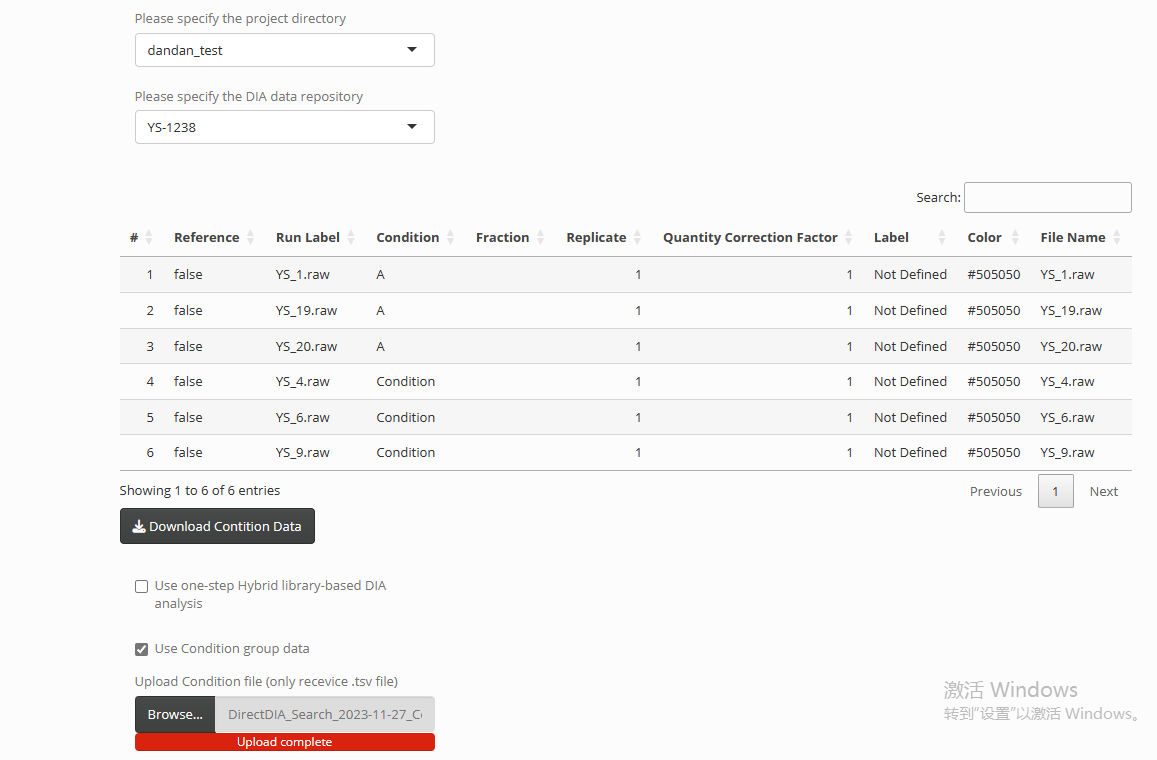The height and width of the screenshot is (760, 1157).
Task: Click the Previous pagination link
Action: click(995, 492)
